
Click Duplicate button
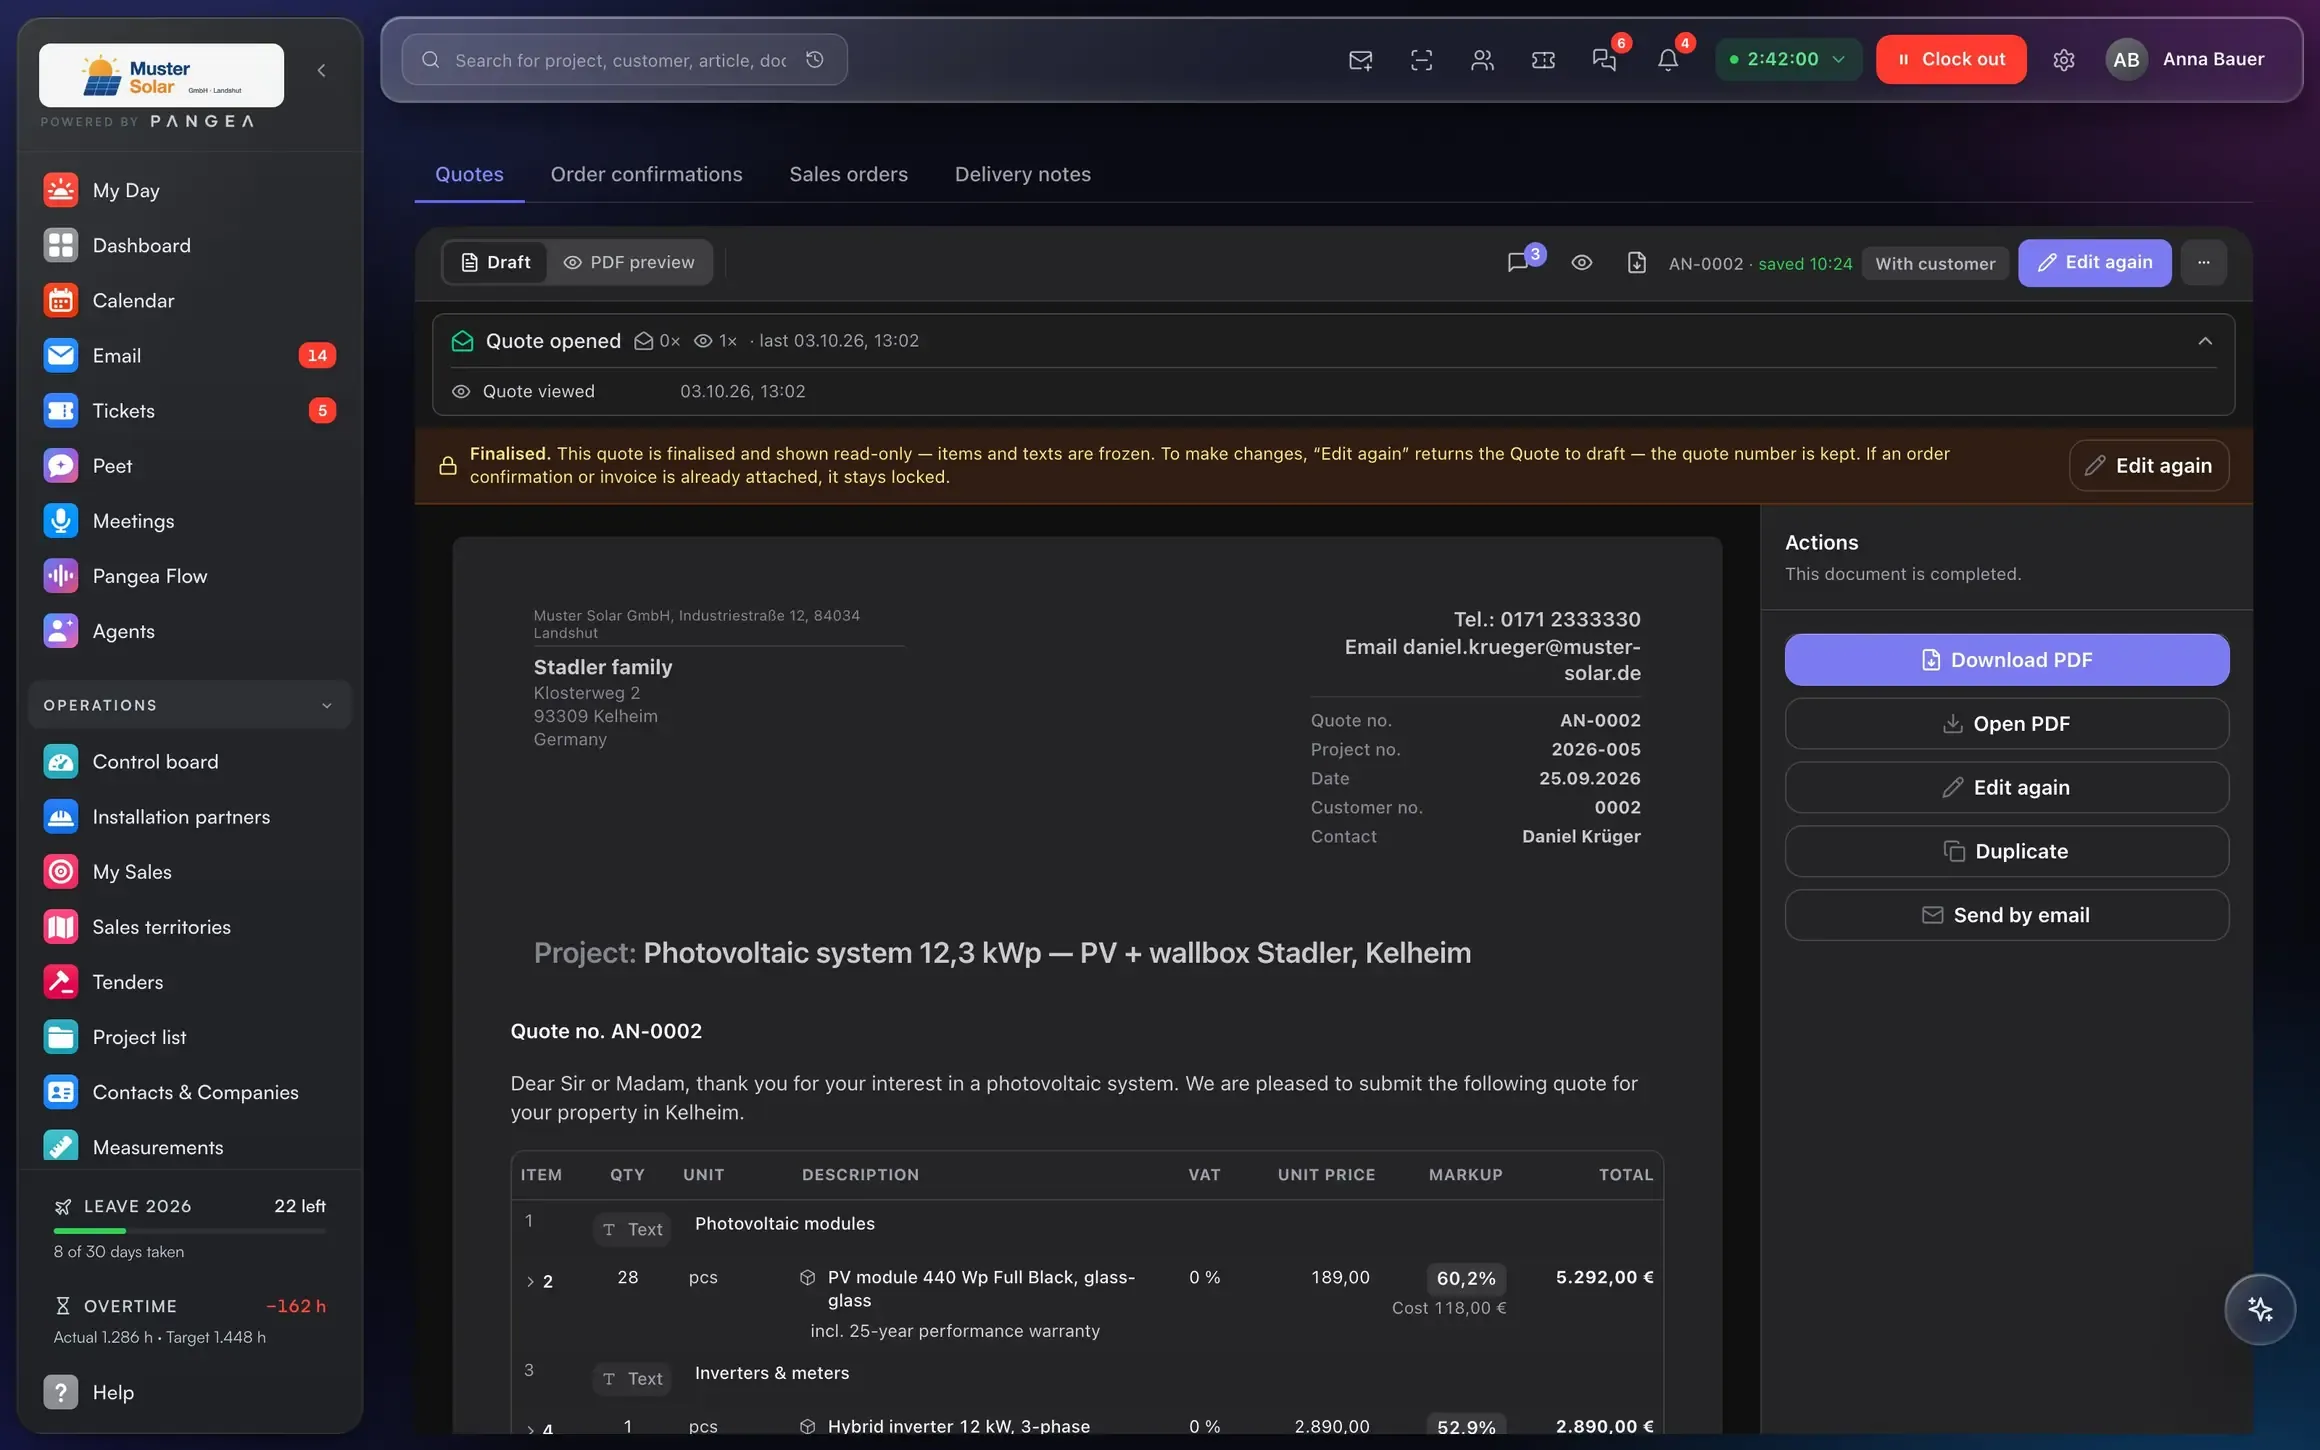pyautogui.click(x=2006, y=851)
